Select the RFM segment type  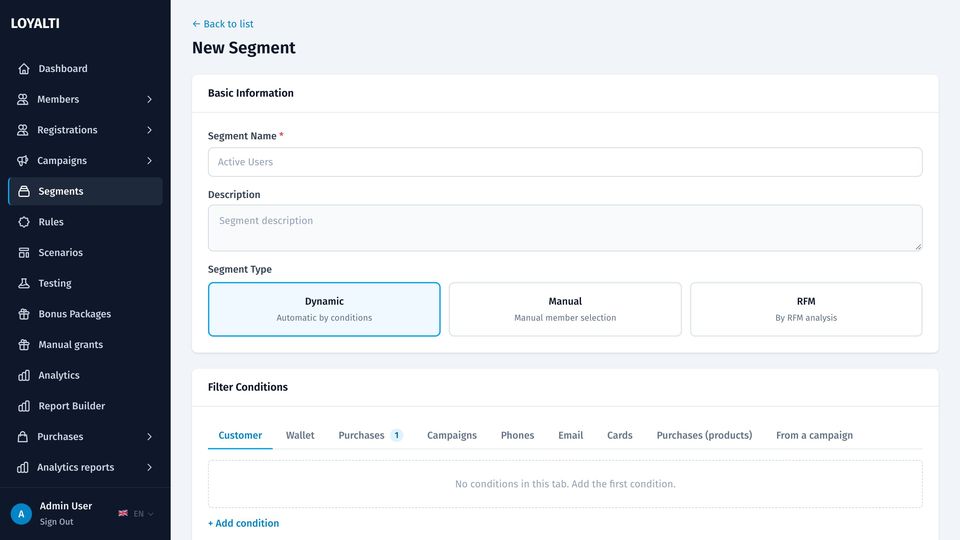point(806,309)
